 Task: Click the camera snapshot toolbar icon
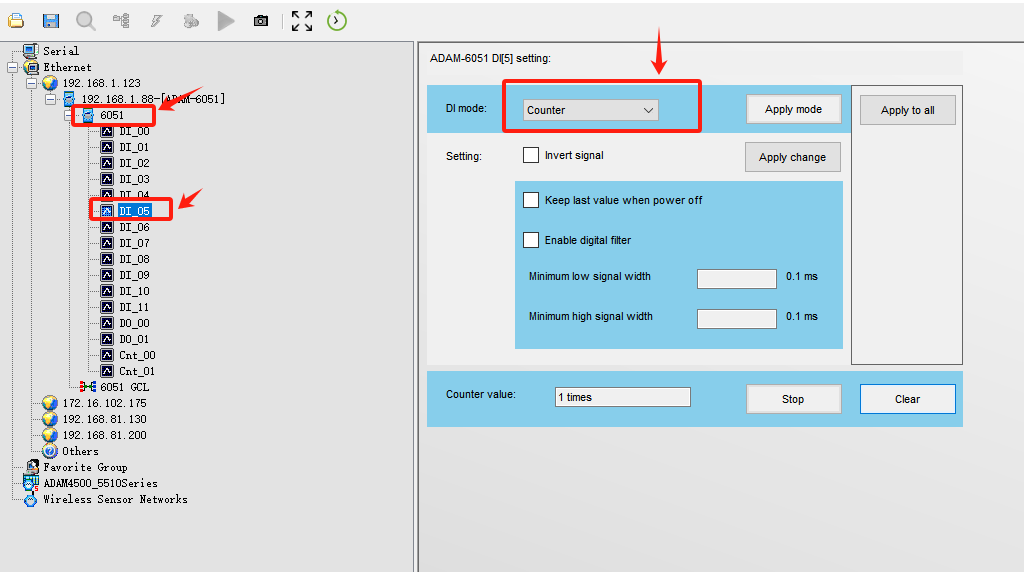261,20
